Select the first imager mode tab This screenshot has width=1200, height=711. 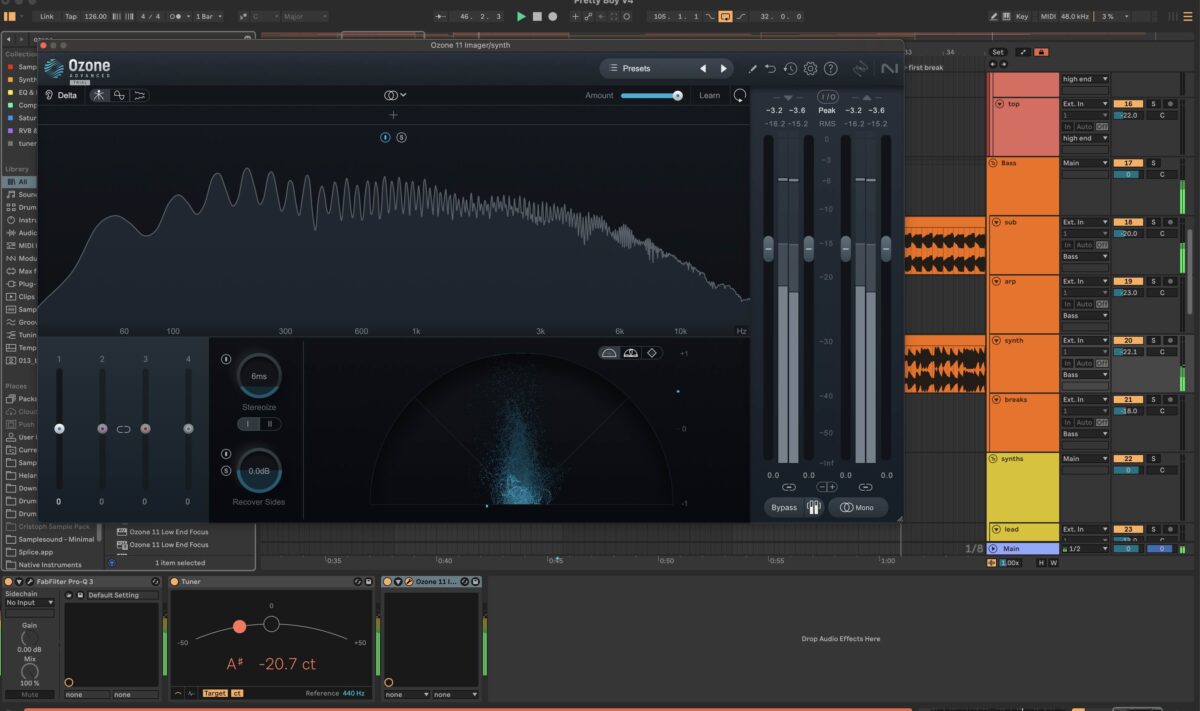[99, 96]
